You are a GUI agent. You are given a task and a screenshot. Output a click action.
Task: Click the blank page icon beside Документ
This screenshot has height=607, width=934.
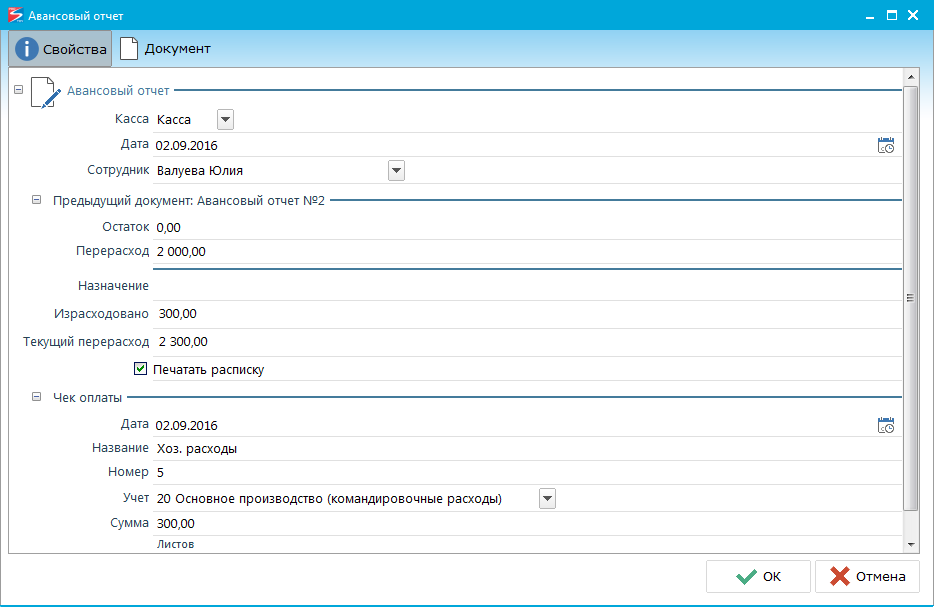pyautogui.click(x=129, y=49)
